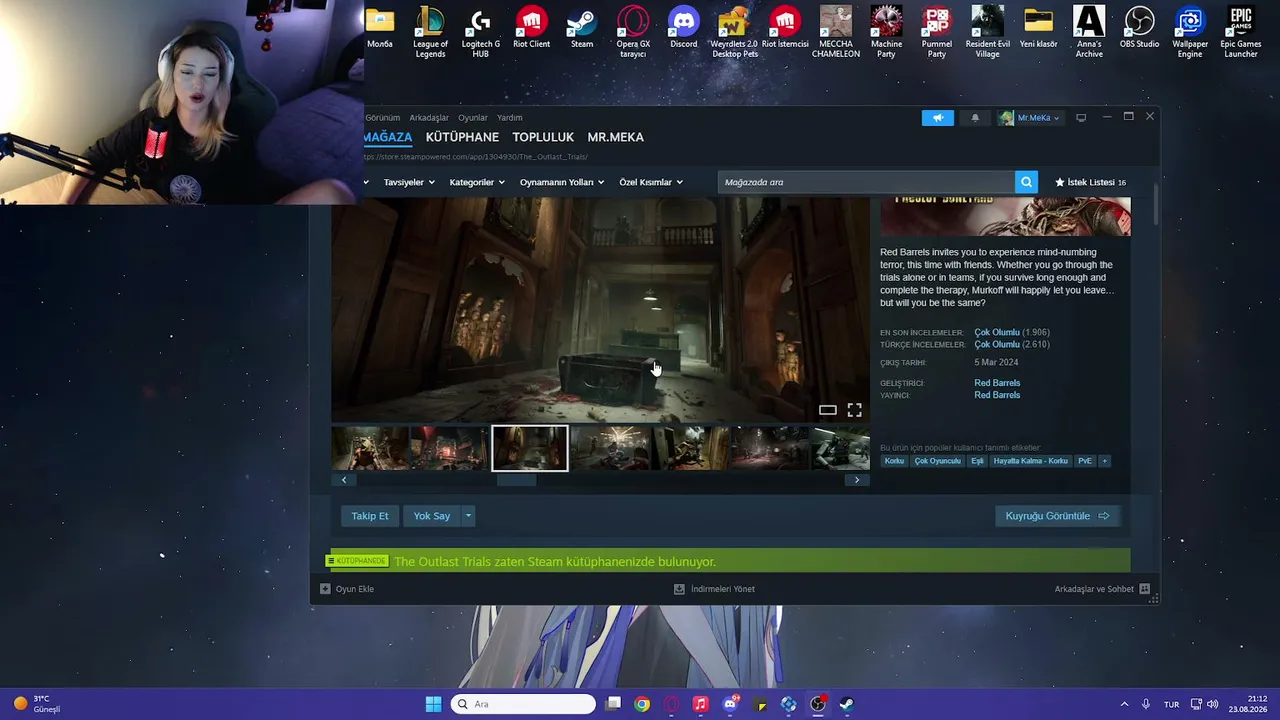Open Friends and Chat icon in Steam
Image resolution: width=1280 pixels, height=720 pixels.
point(1145,589)
